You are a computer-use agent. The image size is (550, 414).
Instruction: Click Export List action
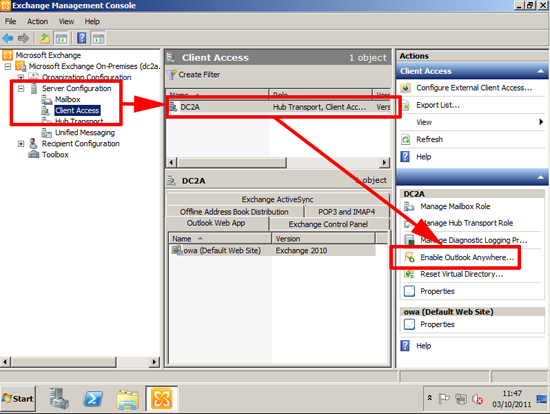click(438, 105)
